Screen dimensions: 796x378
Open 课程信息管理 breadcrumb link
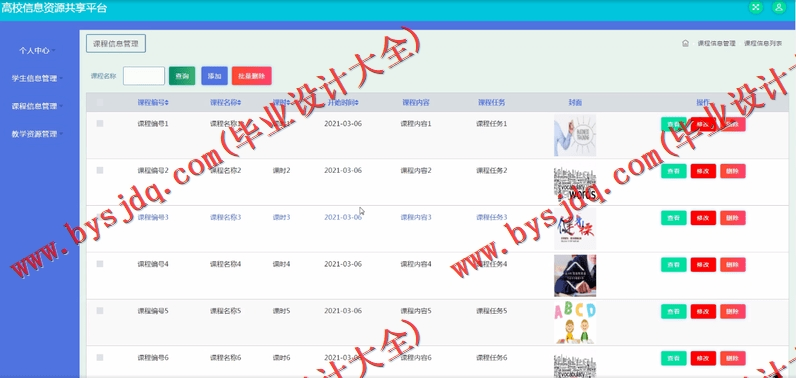[716, 44]
